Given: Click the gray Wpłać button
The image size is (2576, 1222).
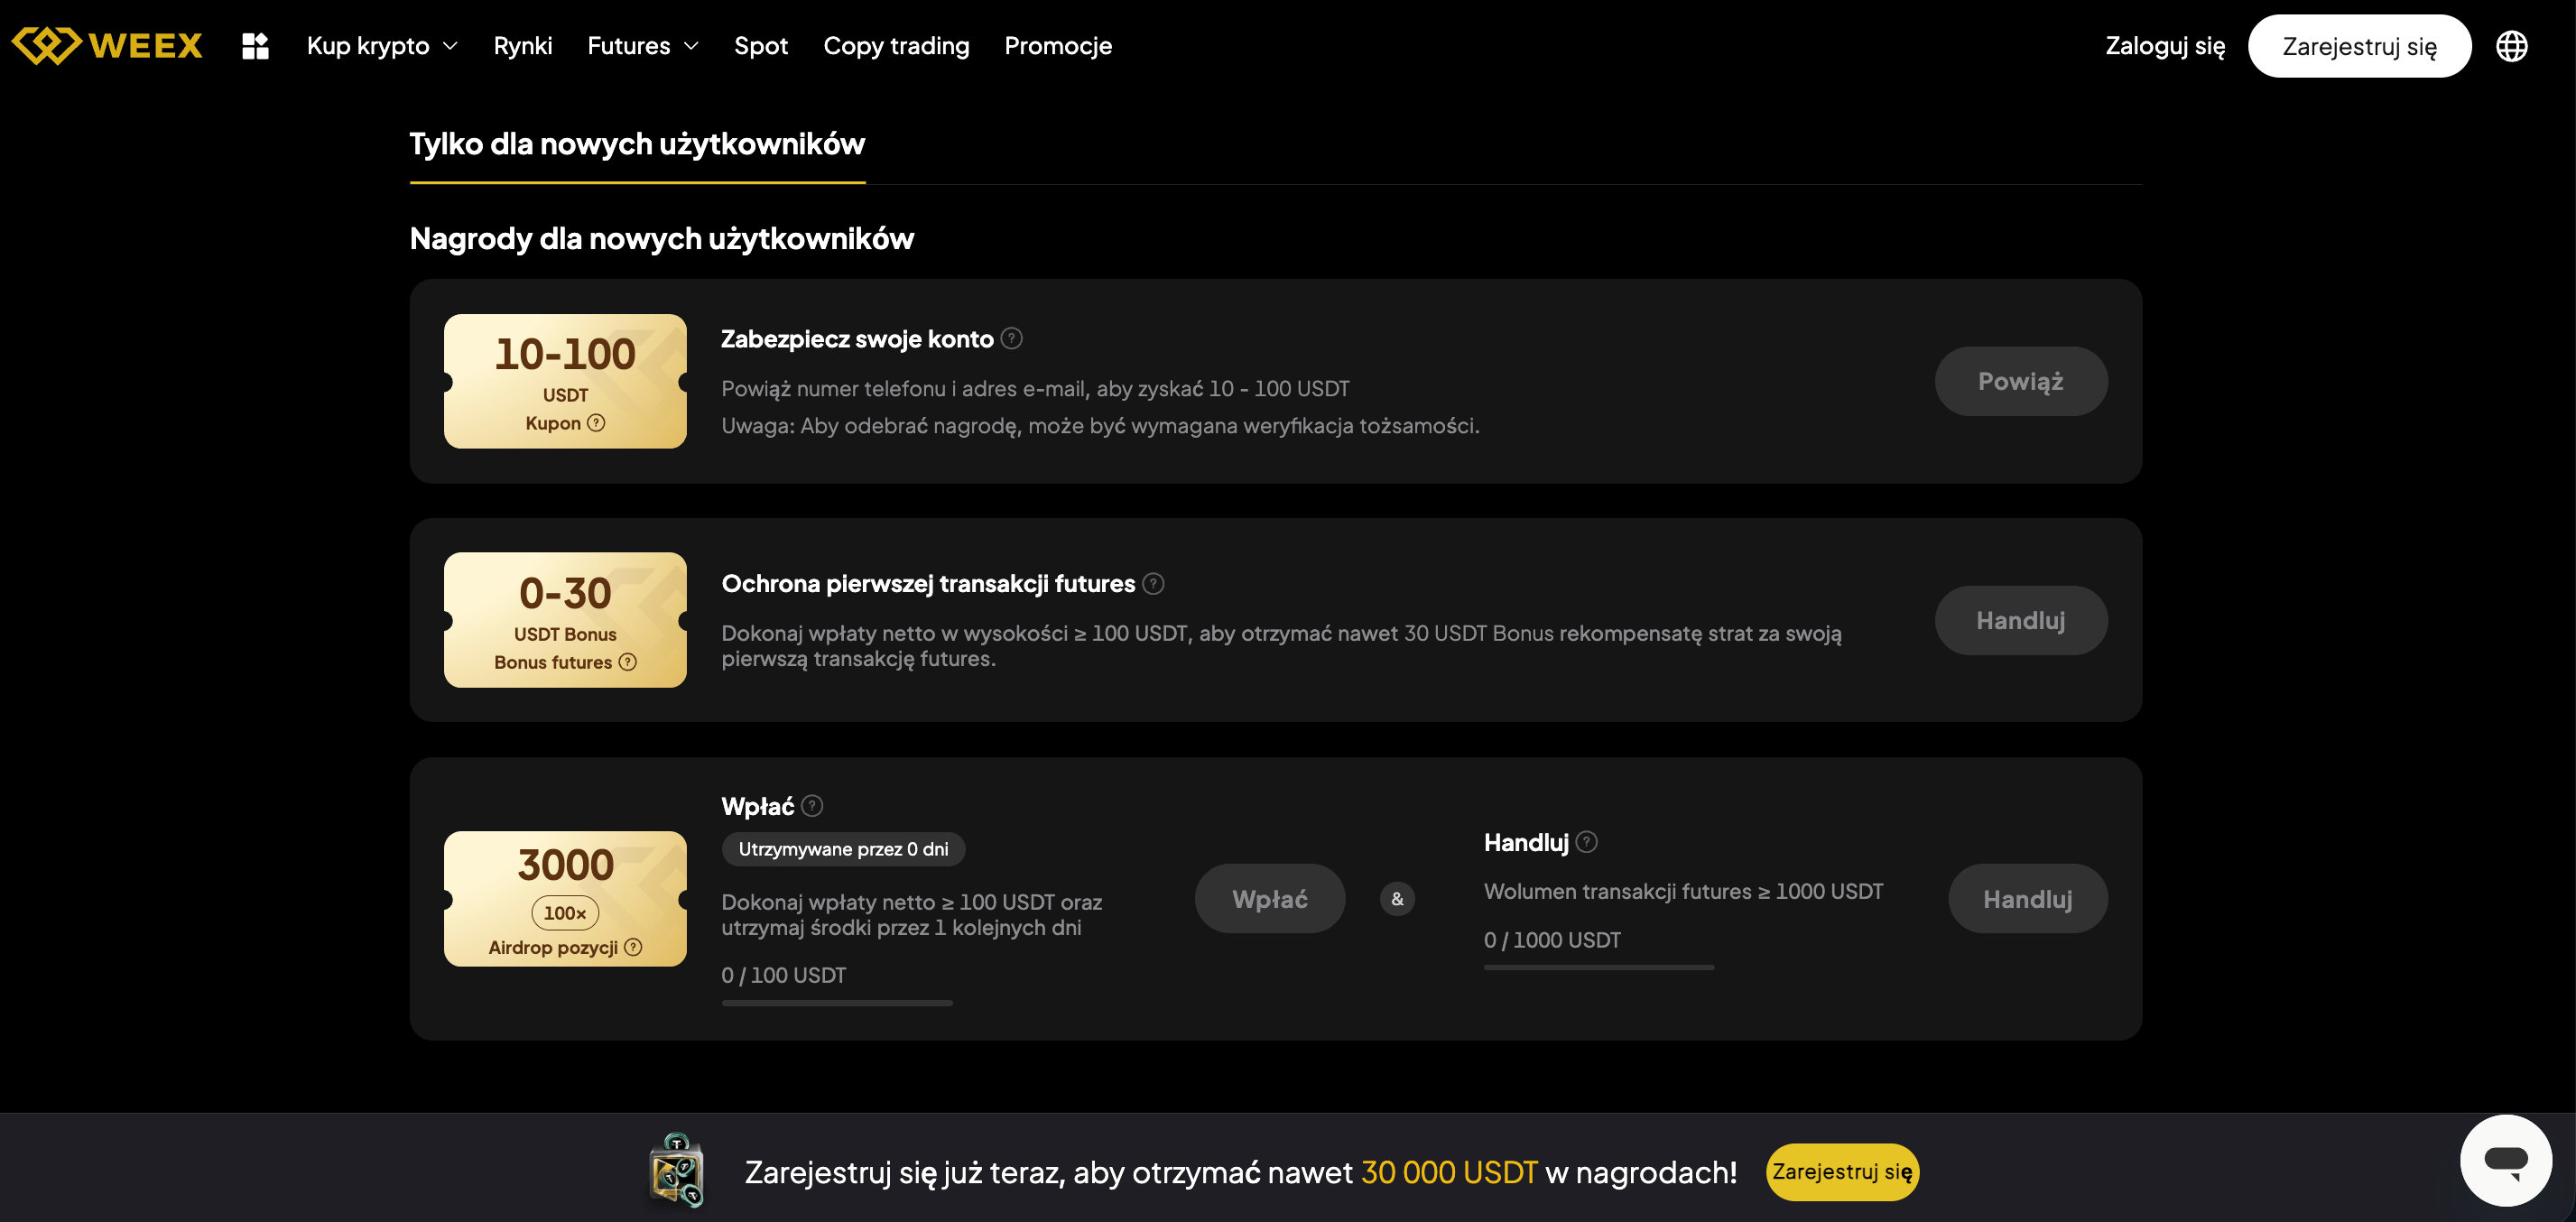Looking at the screenshot, I should coord(1269,899).
